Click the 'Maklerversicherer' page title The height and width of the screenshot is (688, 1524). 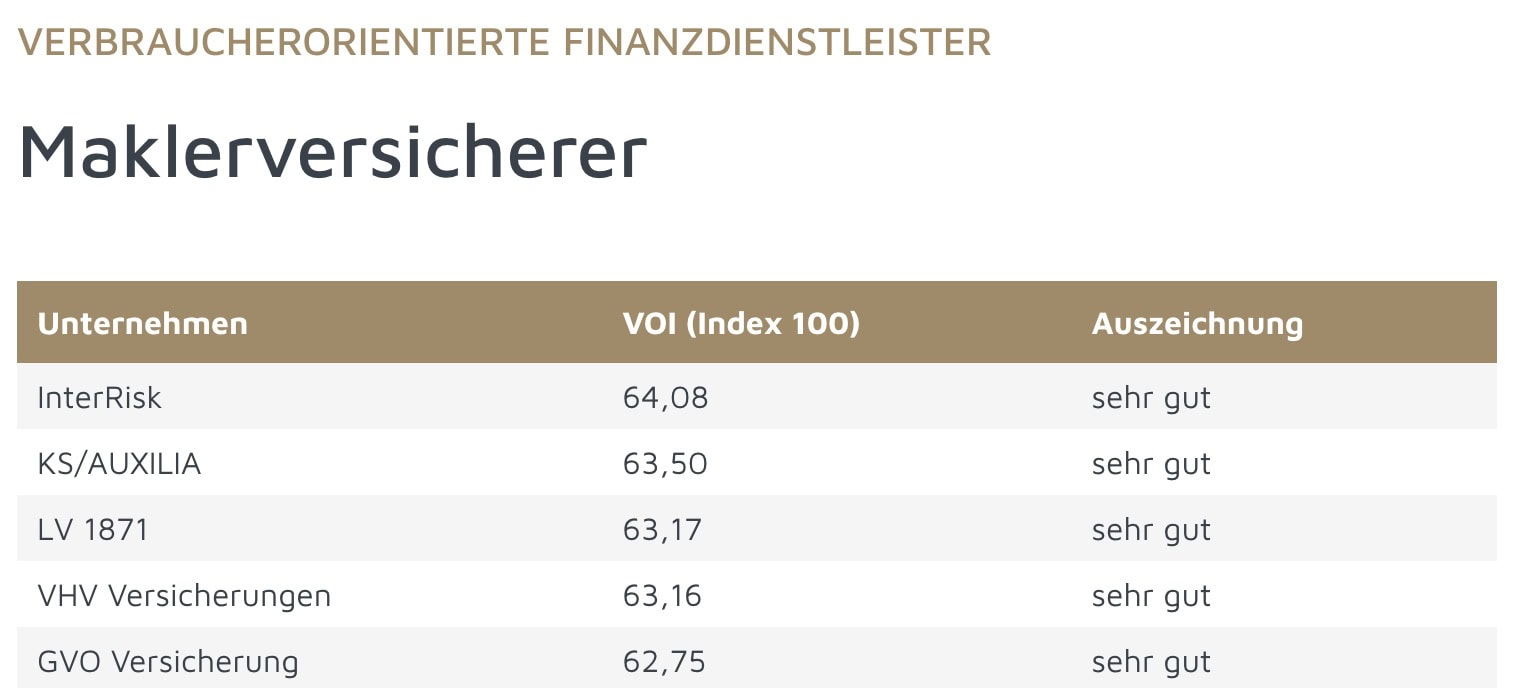click(332, 151)
